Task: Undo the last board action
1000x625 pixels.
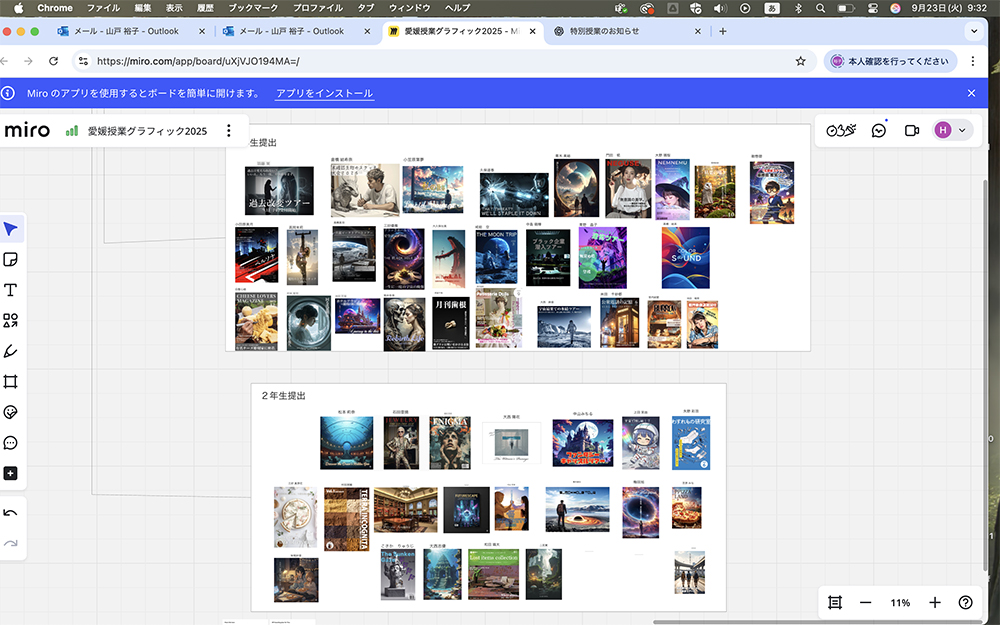Action: (11, 513)
